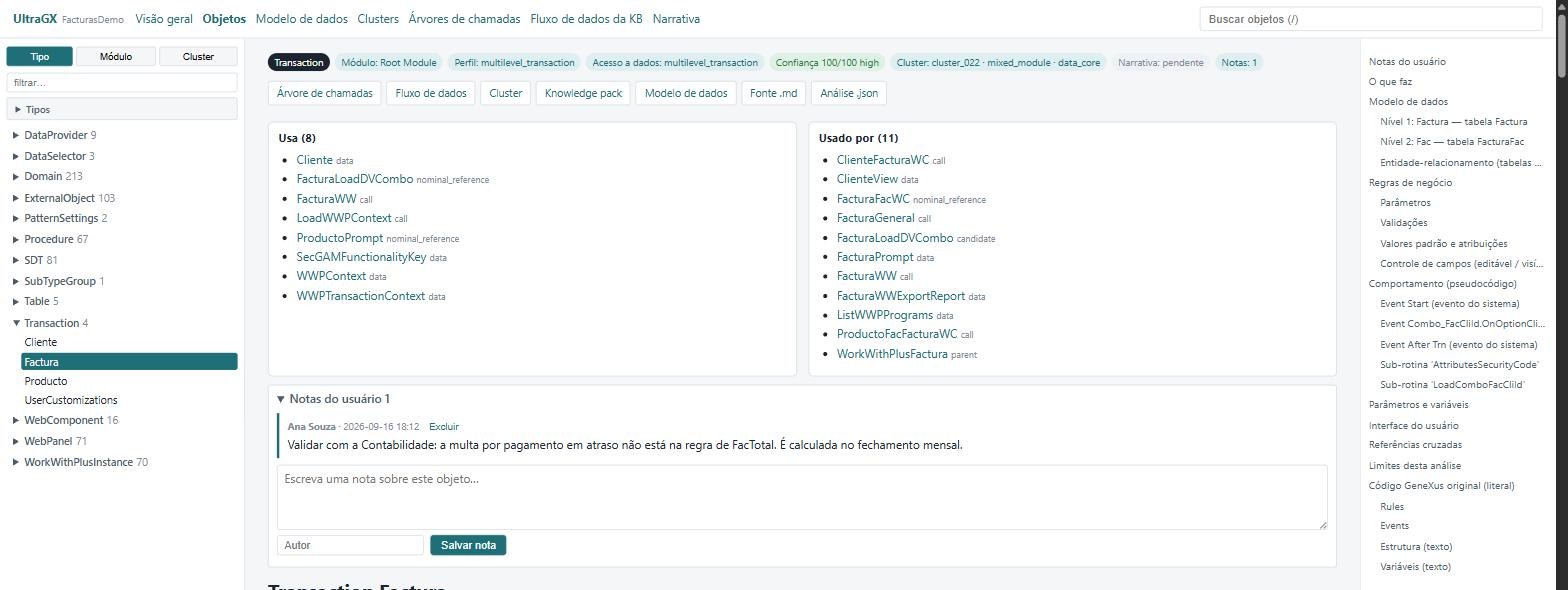Open the Narrativa menu item
This screenshot has height=590, width=1568.
(676, 19)
